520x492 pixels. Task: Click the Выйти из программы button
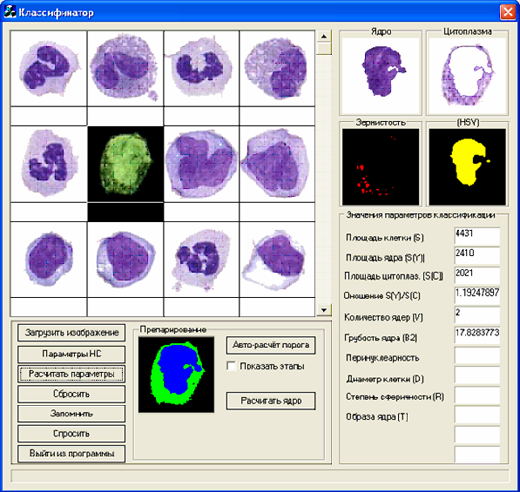coord(71,454)
